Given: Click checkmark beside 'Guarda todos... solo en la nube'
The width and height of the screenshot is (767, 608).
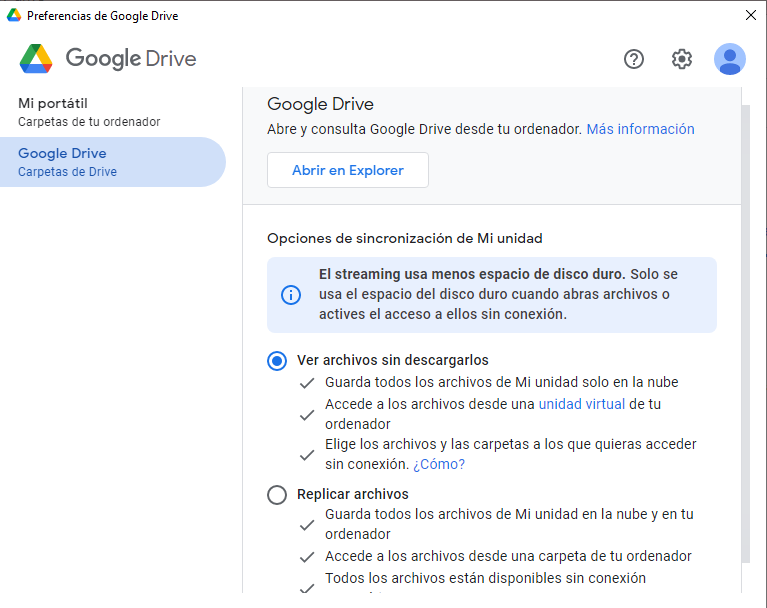Looking at the screenshot, I should tap(307, 383).
